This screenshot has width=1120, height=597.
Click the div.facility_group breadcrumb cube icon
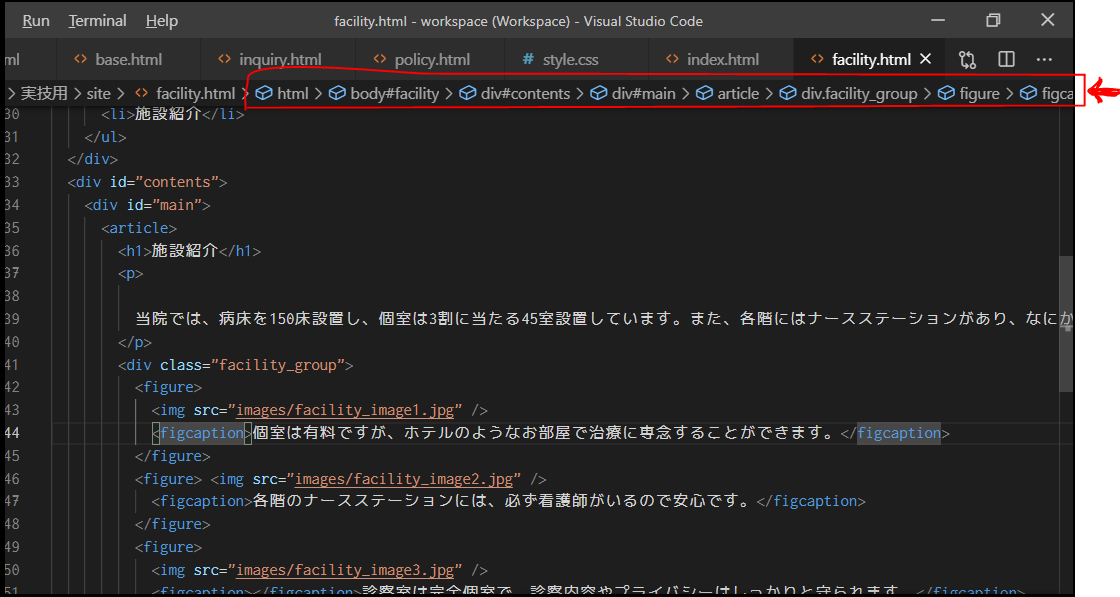tap(788, 93)
